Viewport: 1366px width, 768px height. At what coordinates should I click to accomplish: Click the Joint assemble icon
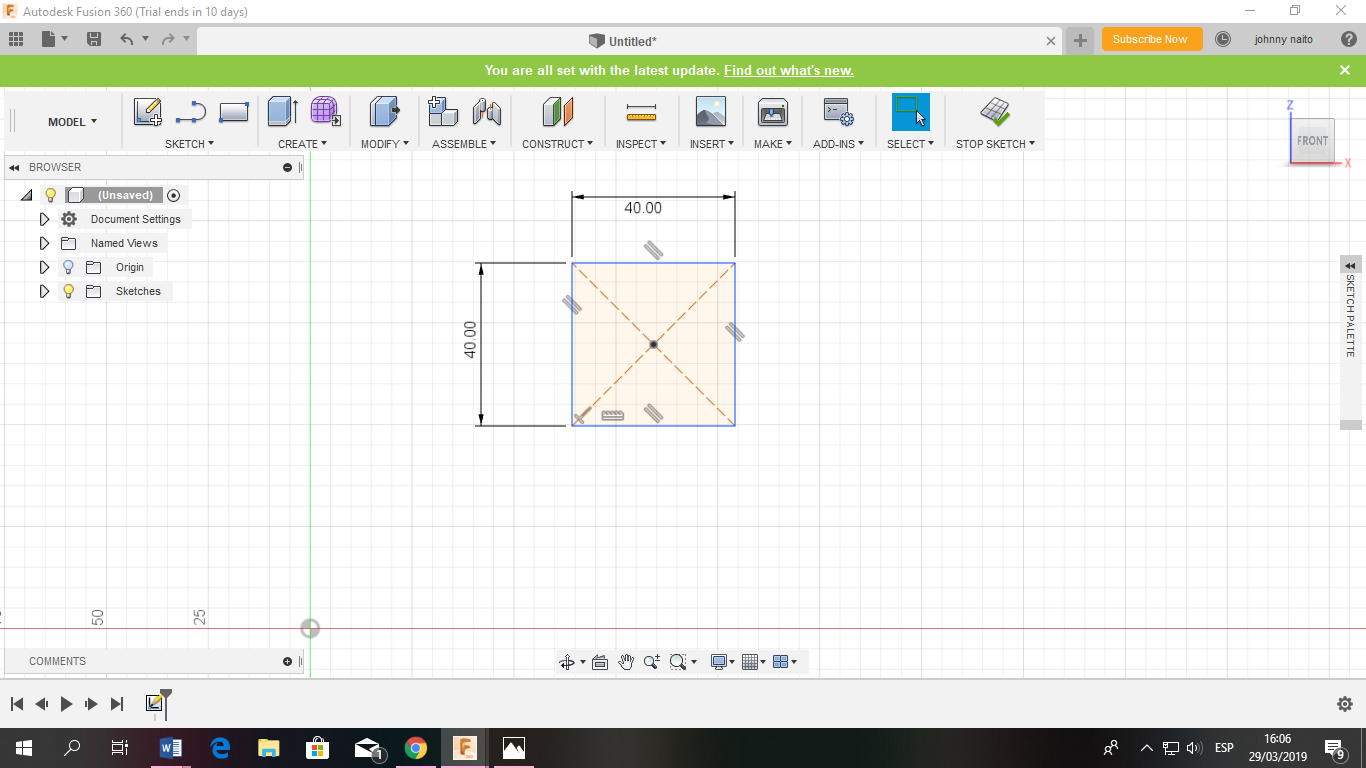click(486, 112)
